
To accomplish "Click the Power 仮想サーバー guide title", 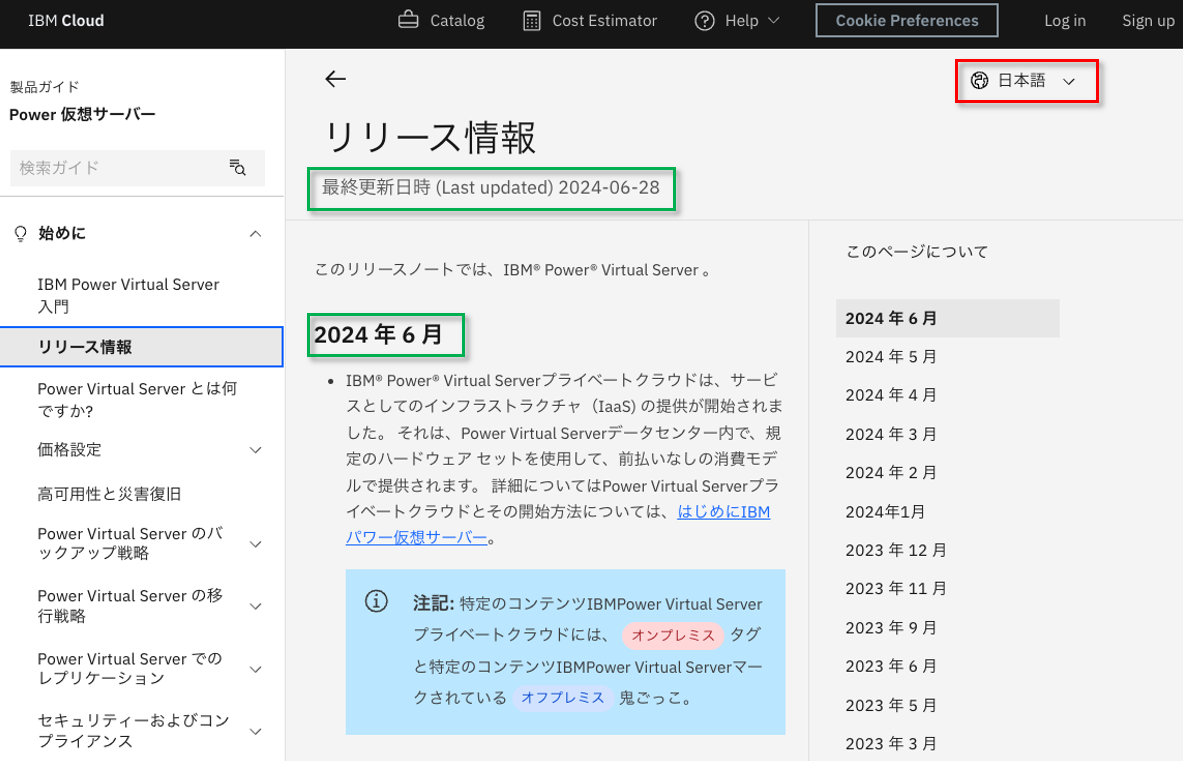I will click(82, 115).
